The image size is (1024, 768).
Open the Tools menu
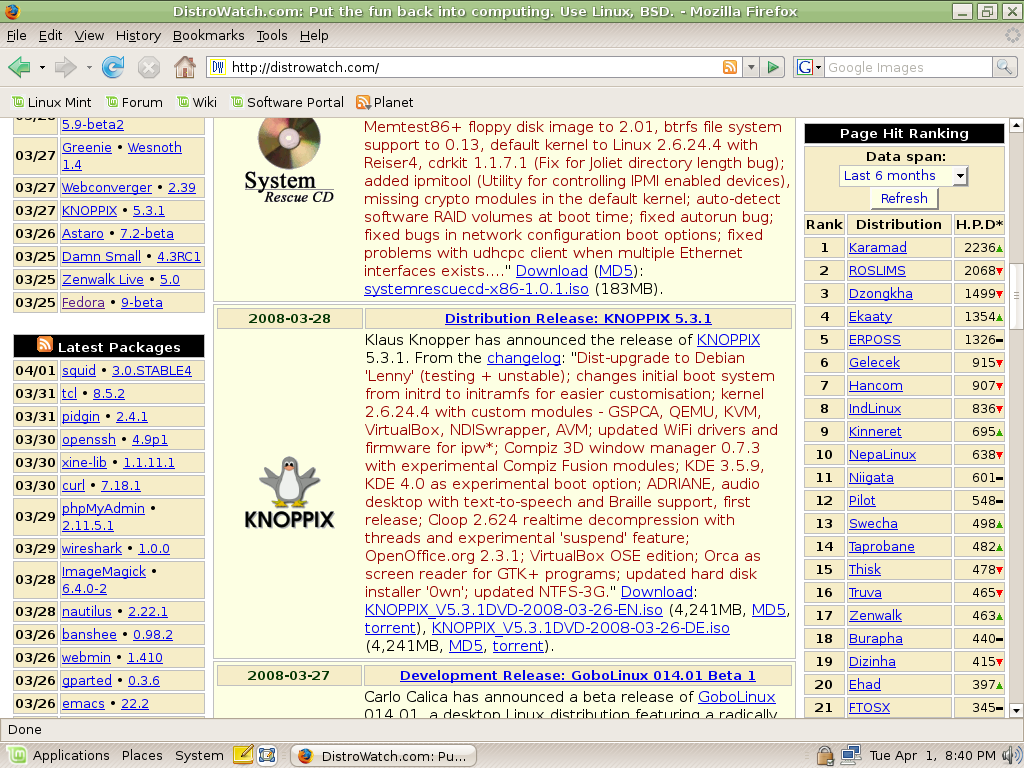coord(272,35)
